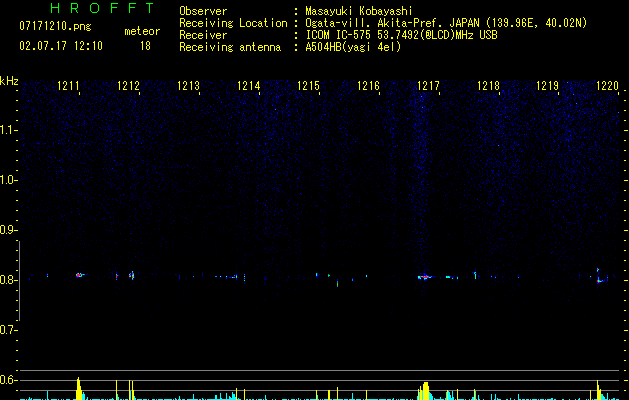
Task: Select the 1211 time marker
Action: point(68,85)
